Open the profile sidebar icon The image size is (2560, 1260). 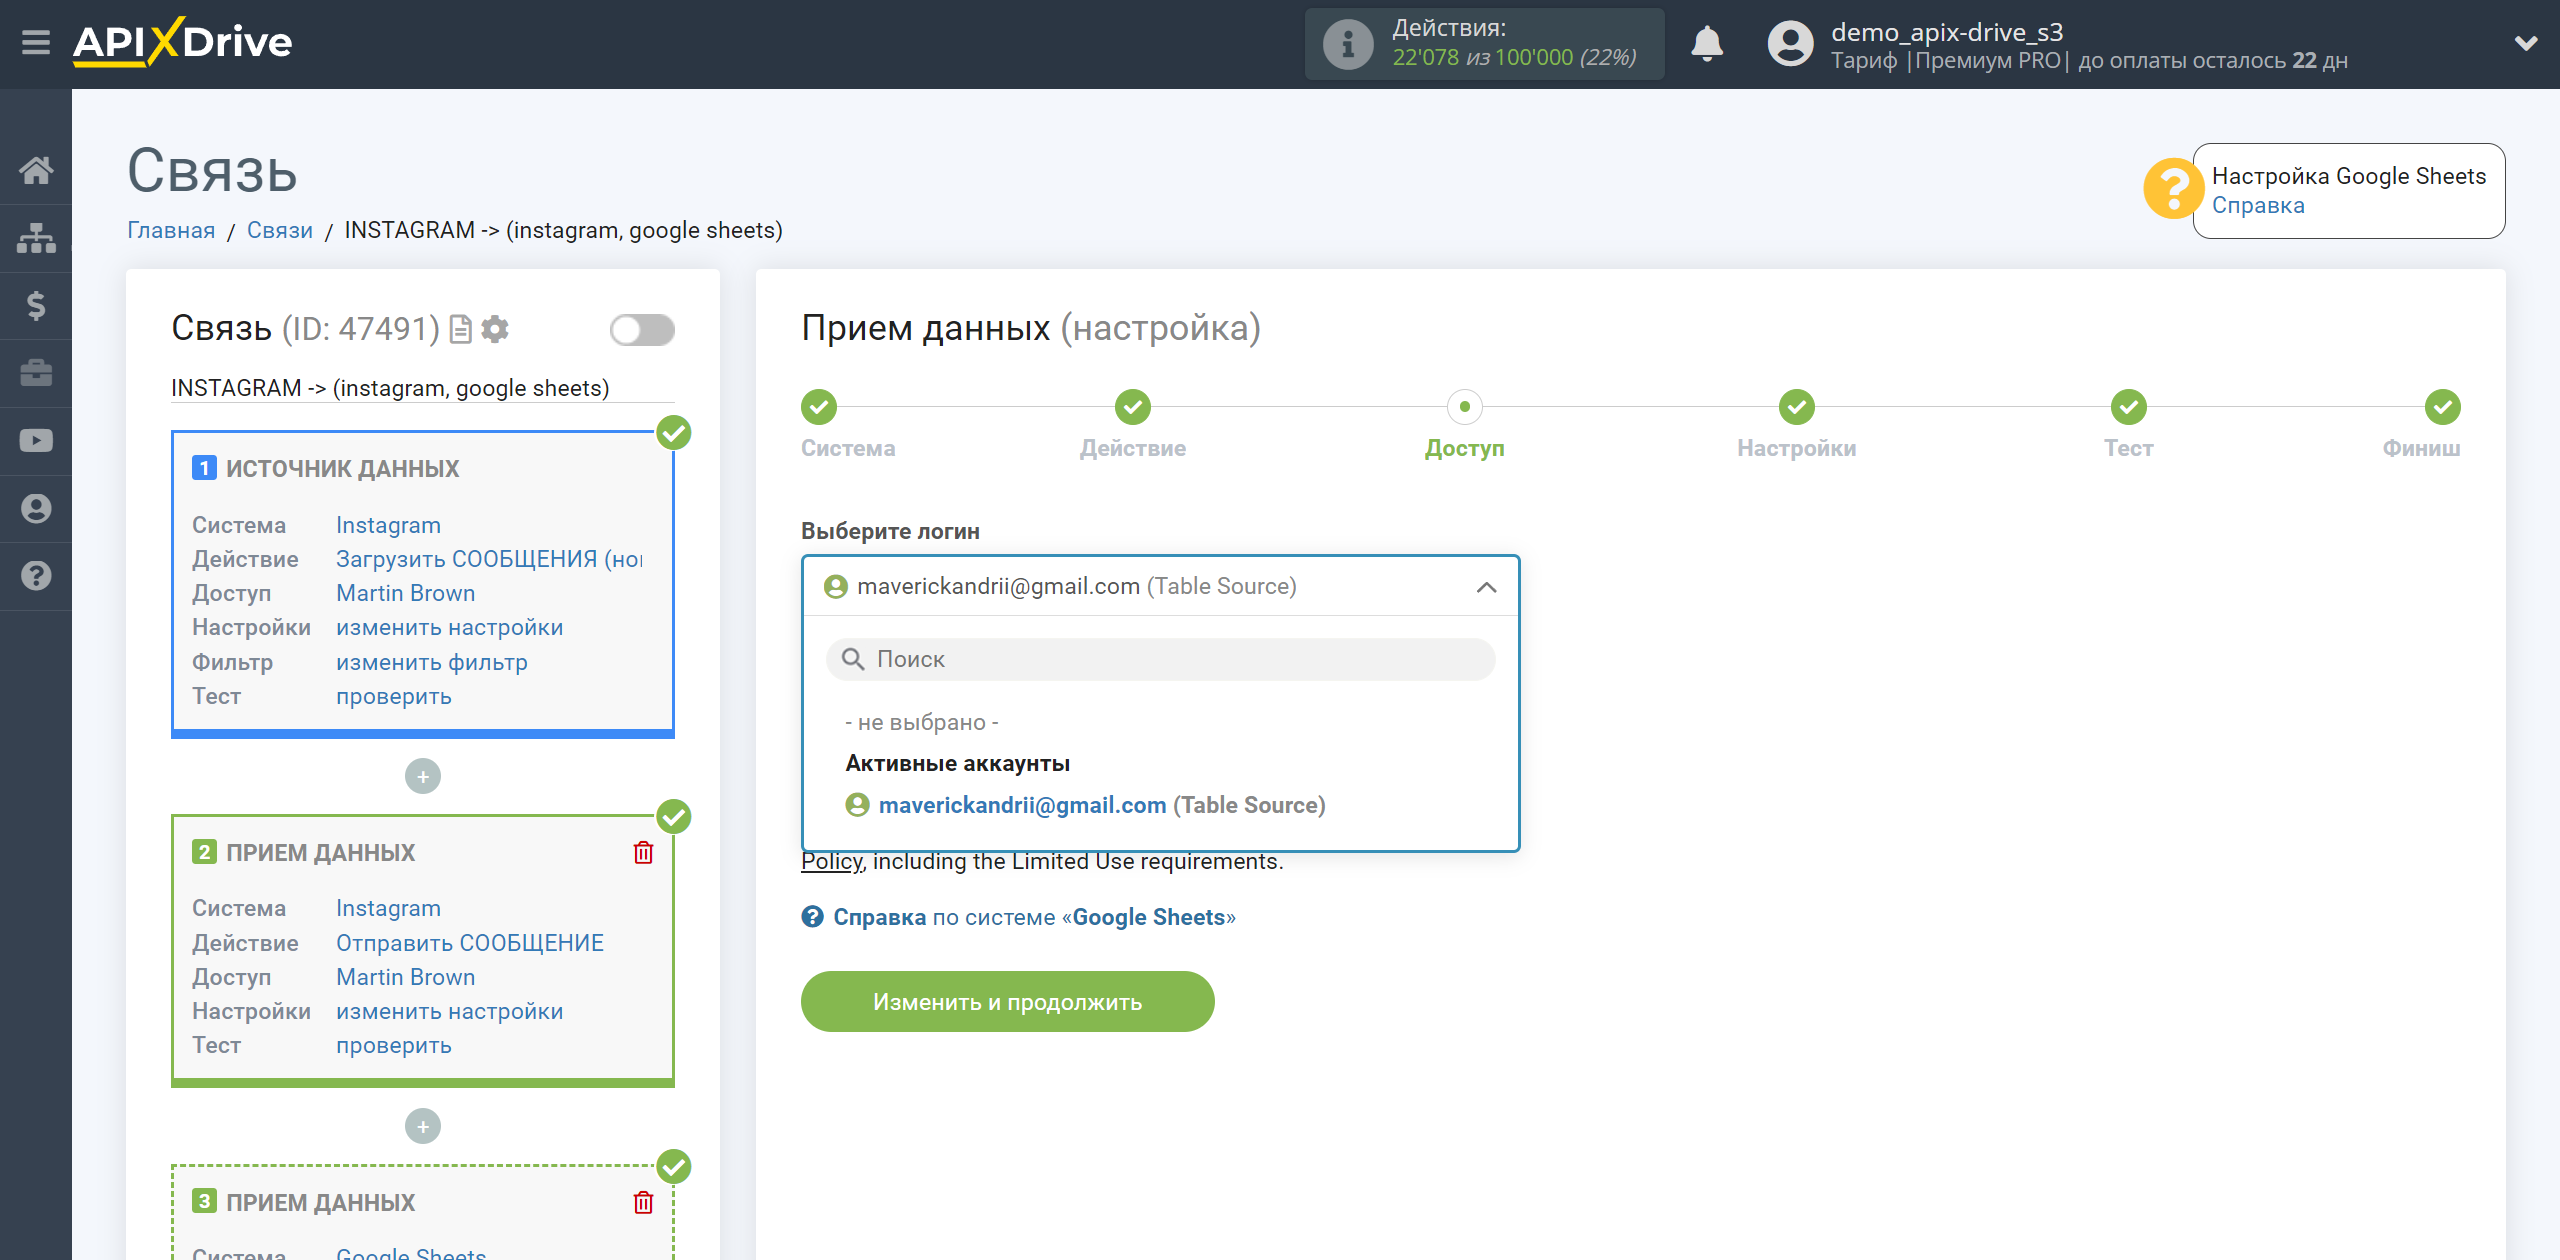click(x=36, y=508)
